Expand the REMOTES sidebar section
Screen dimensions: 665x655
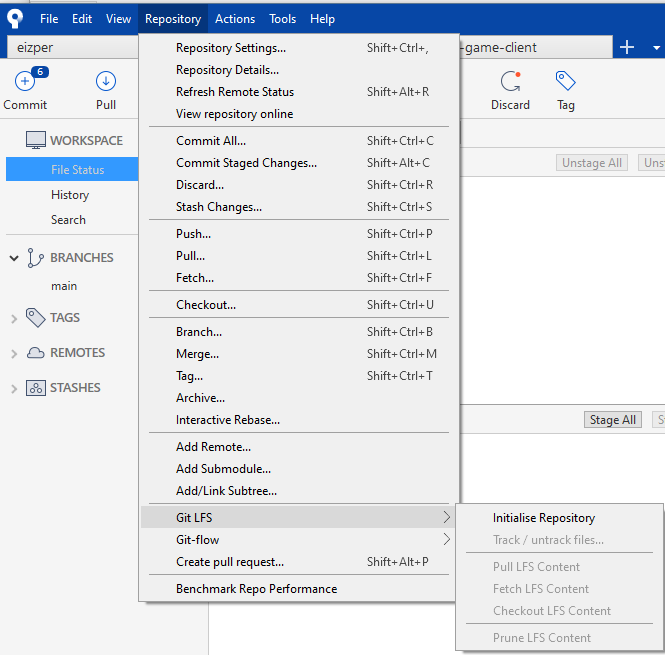pos(14,354)
